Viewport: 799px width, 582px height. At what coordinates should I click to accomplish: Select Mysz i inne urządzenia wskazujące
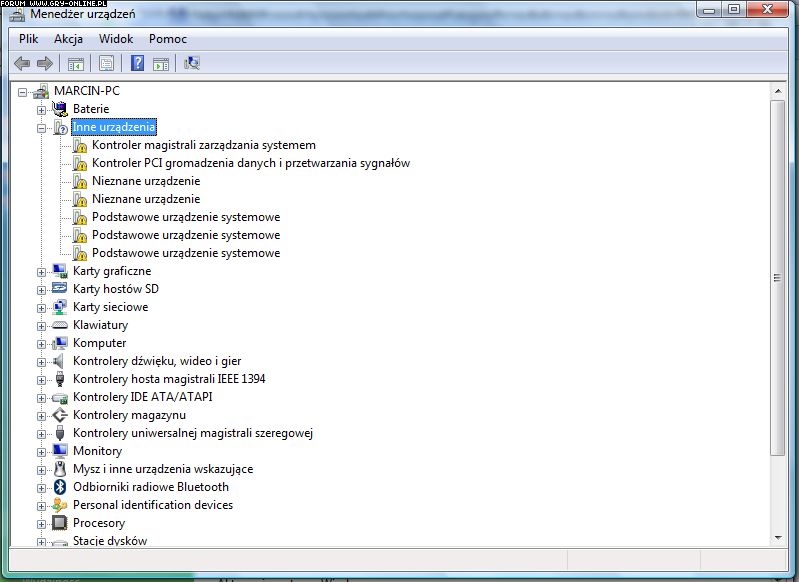[x=163, y=469]
